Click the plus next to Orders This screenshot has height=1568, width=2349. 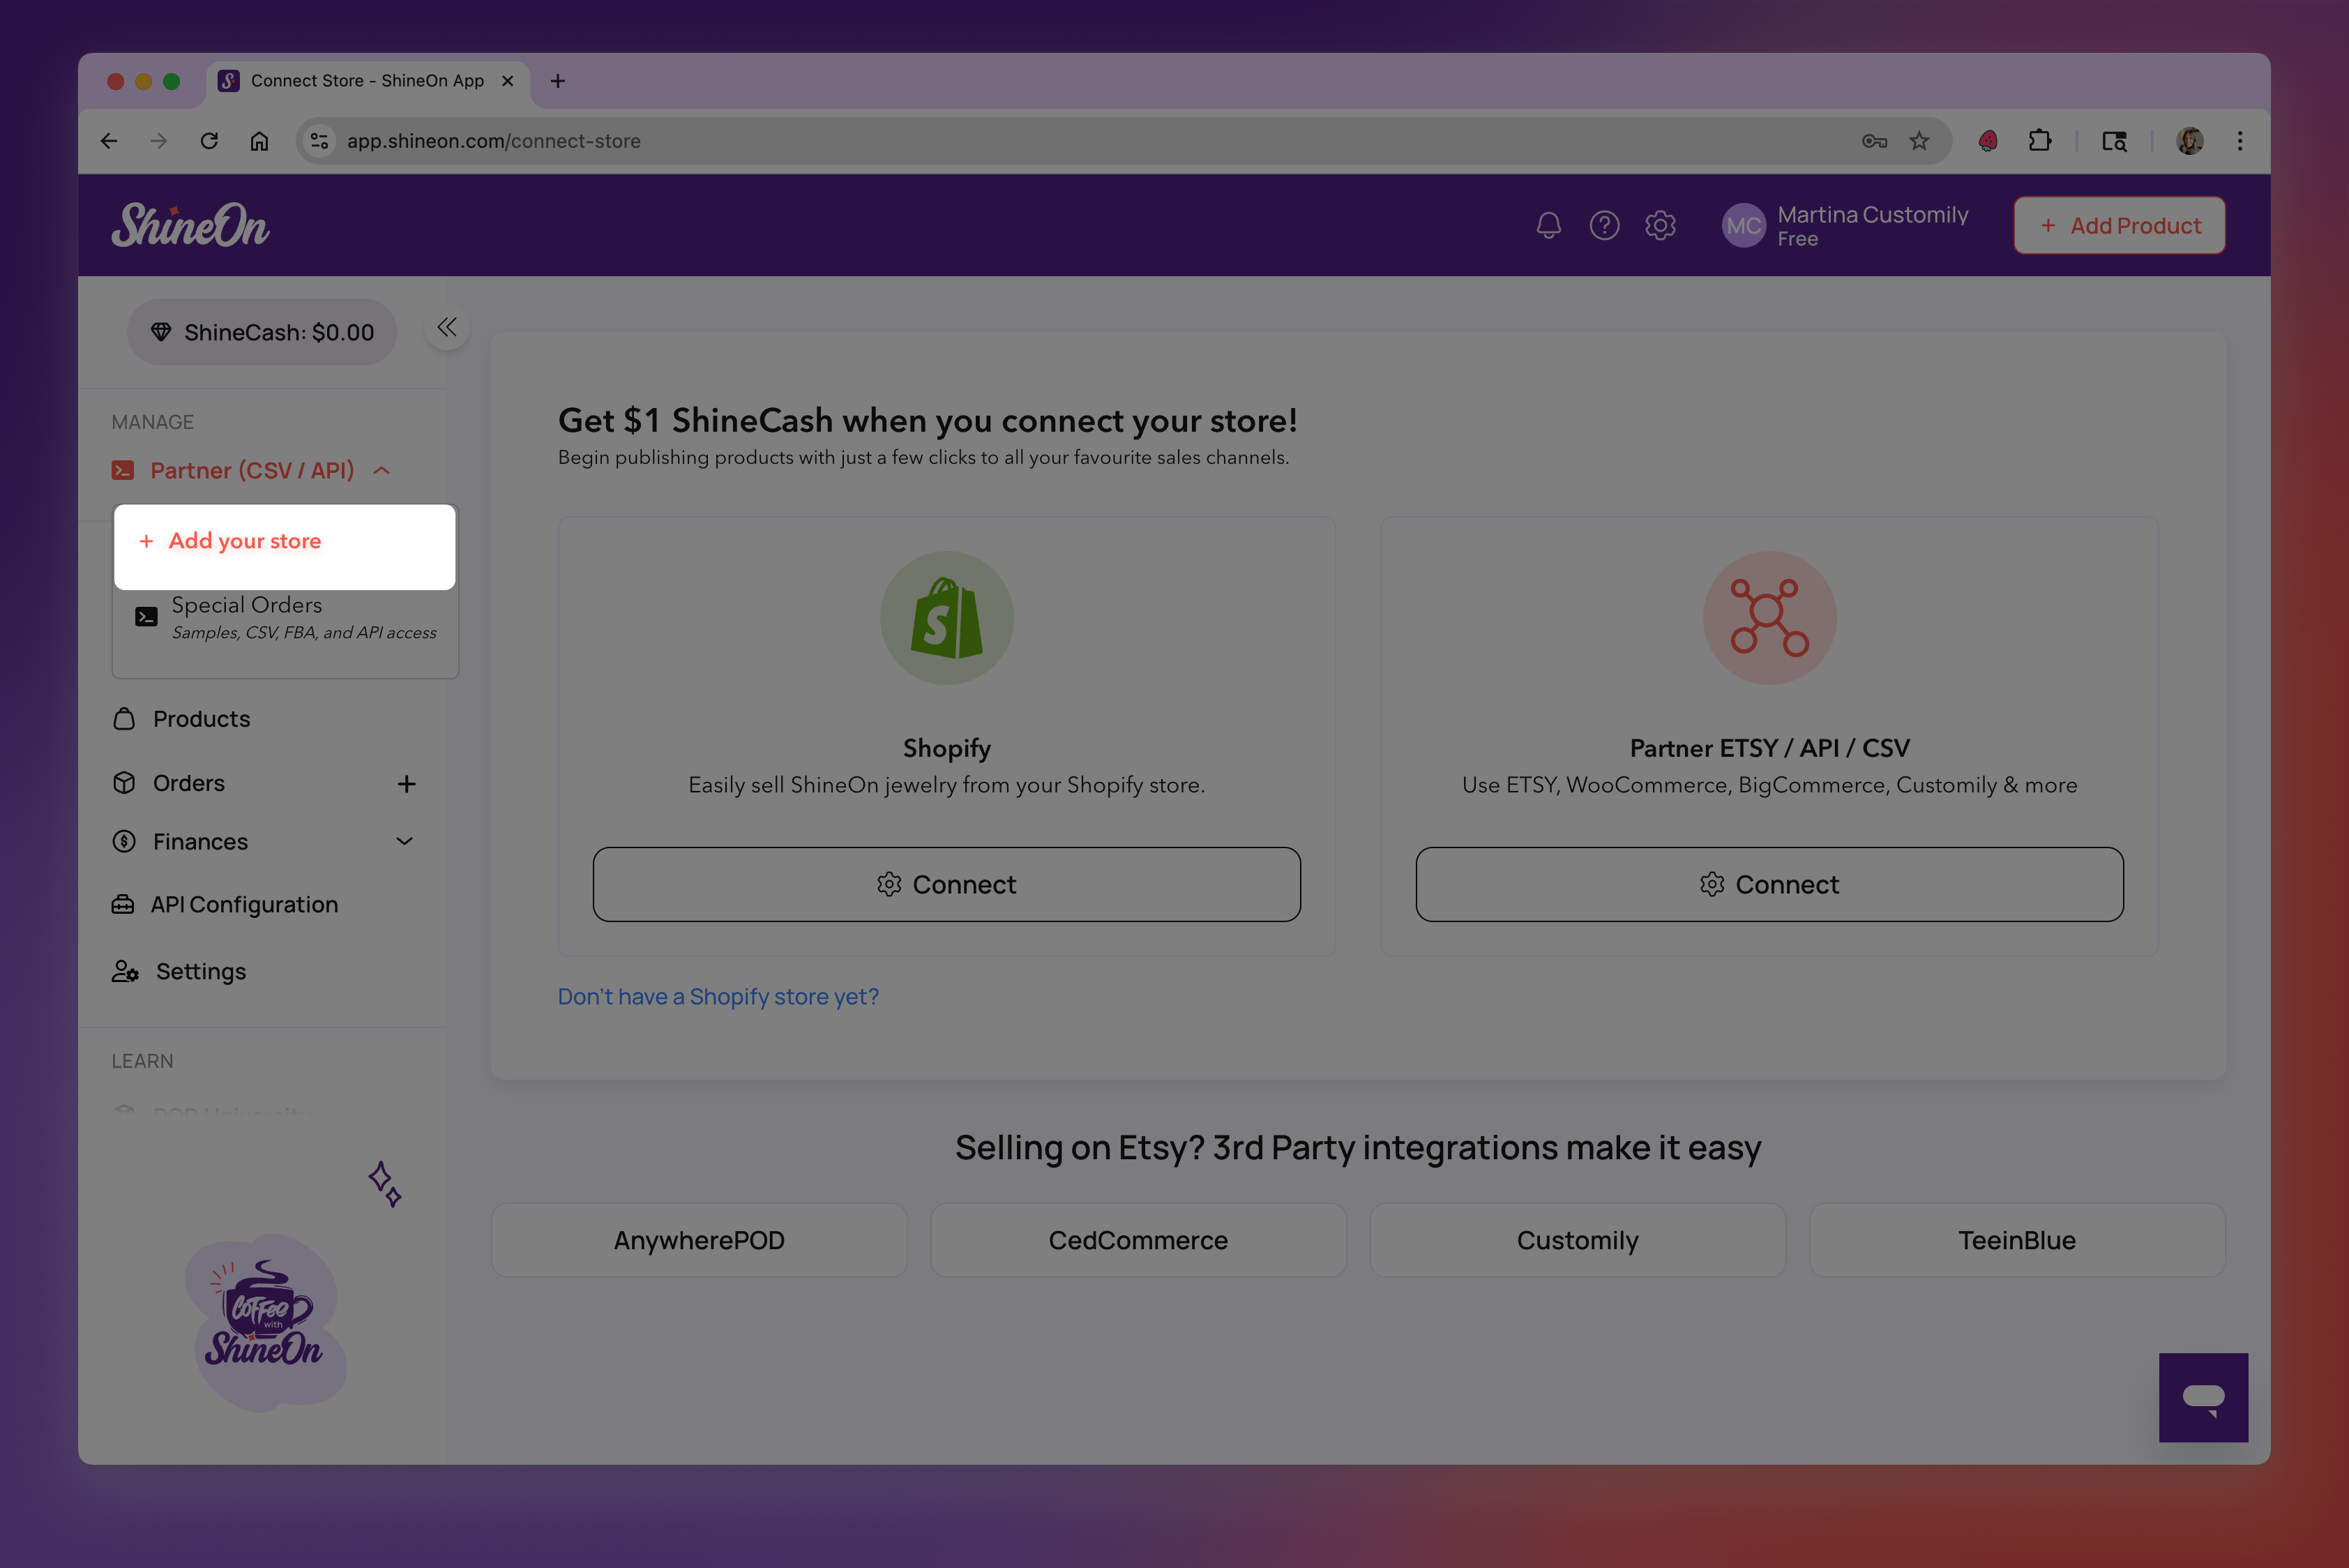pos(406,783)
